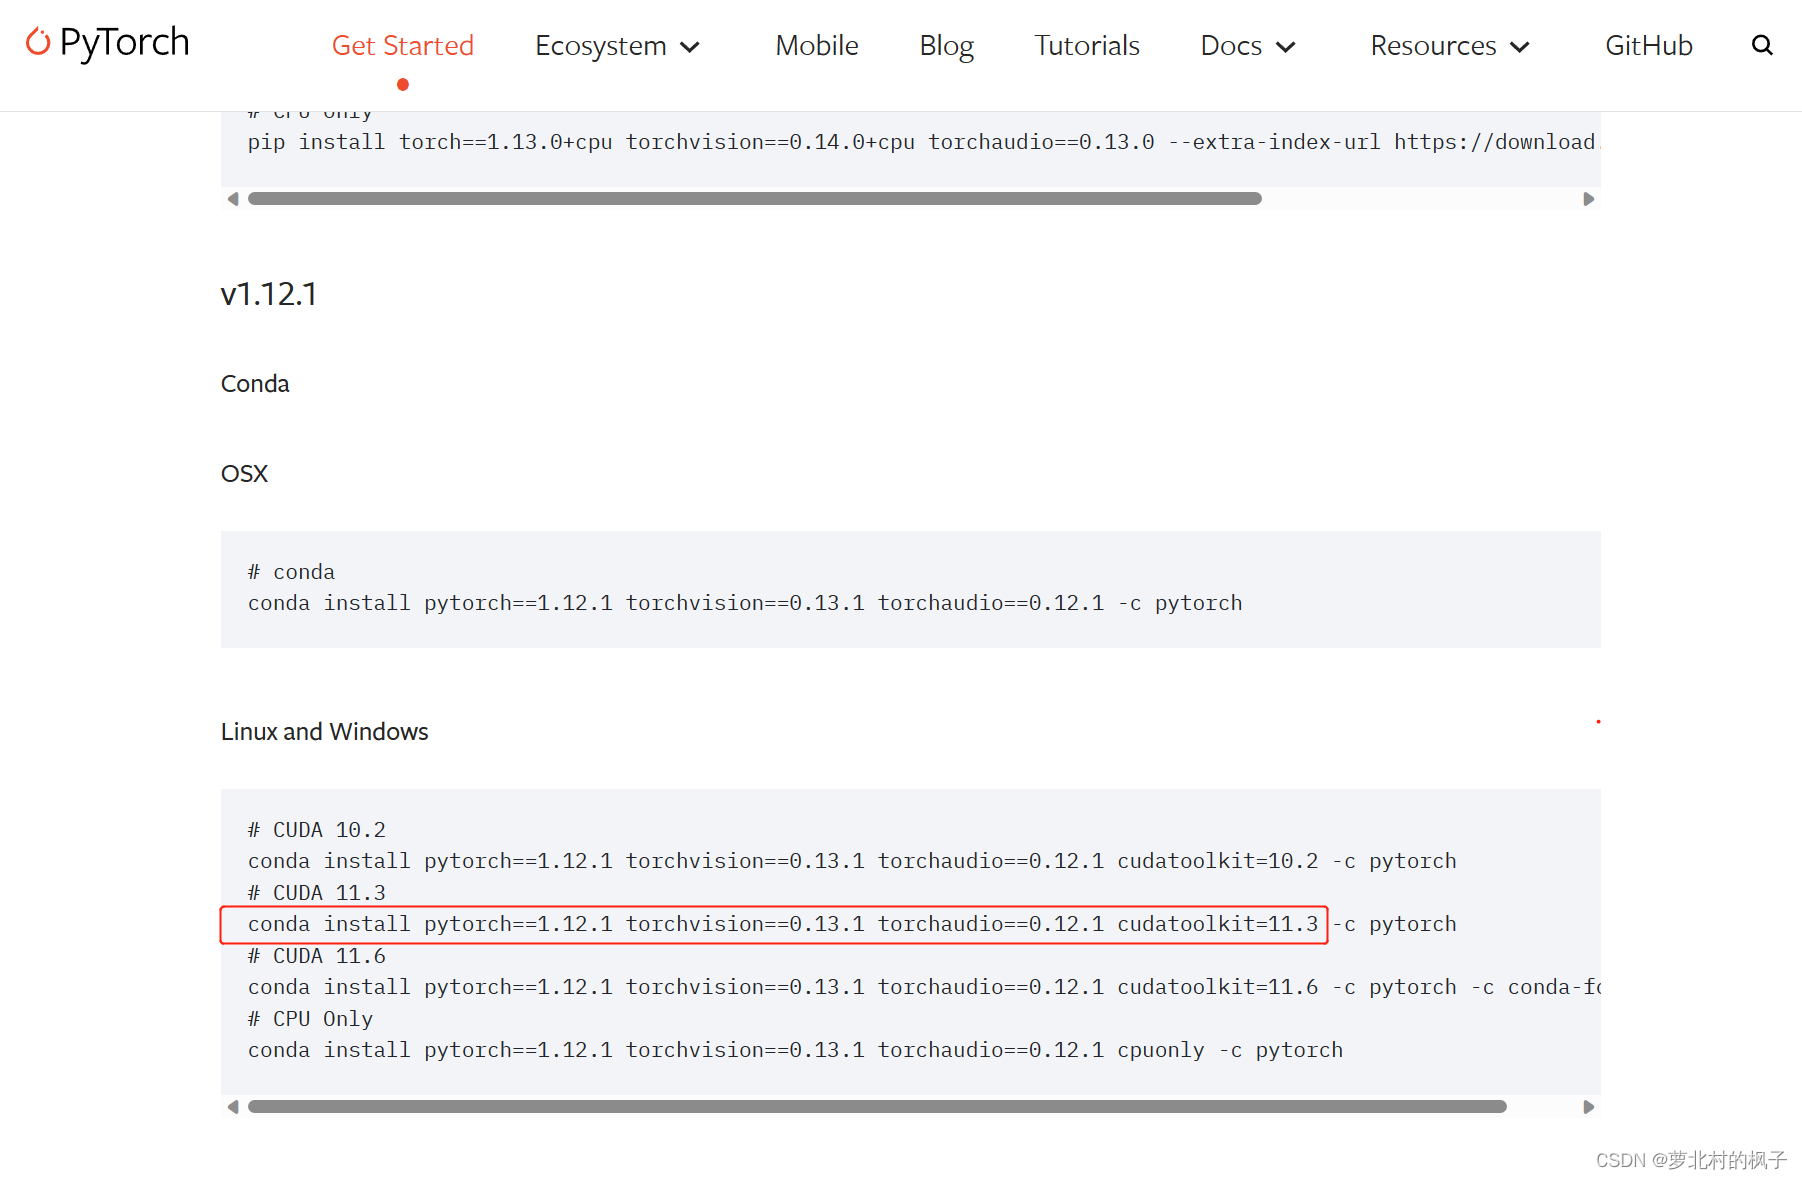Expand the Ecosystem dropdown menu
Image resolution: width=1802 pixels, height=1179 pixels.
(x=617, y=46)
